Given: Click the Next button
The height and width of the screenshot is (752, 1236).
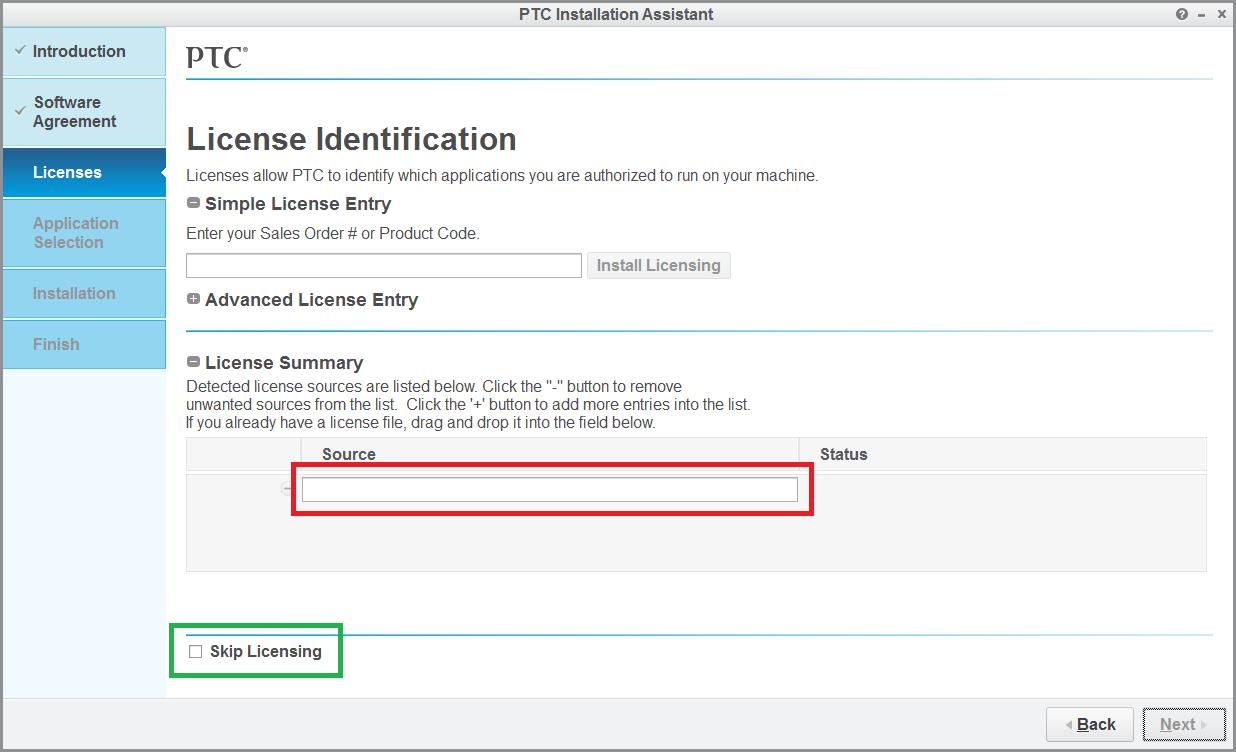Looking at the screenshot, I should (1184, 725).
